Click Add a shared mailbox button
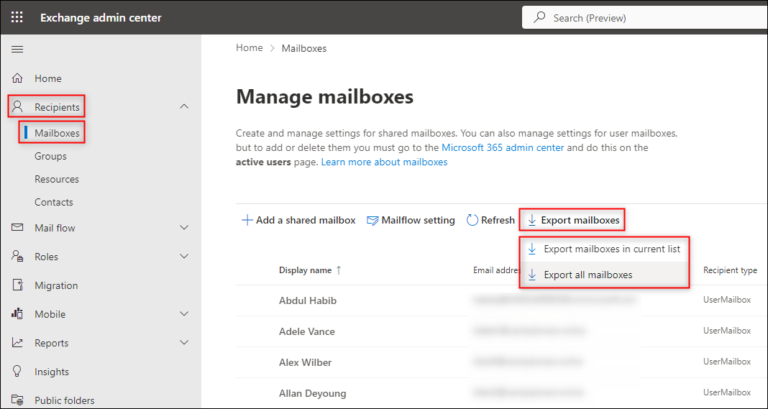 299,220
